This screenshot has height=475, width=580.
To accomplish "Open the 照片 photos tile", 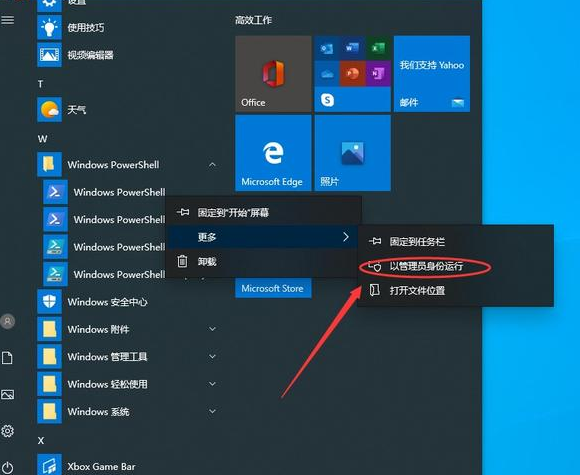I will pyautogui.click(x=353, y=153).
